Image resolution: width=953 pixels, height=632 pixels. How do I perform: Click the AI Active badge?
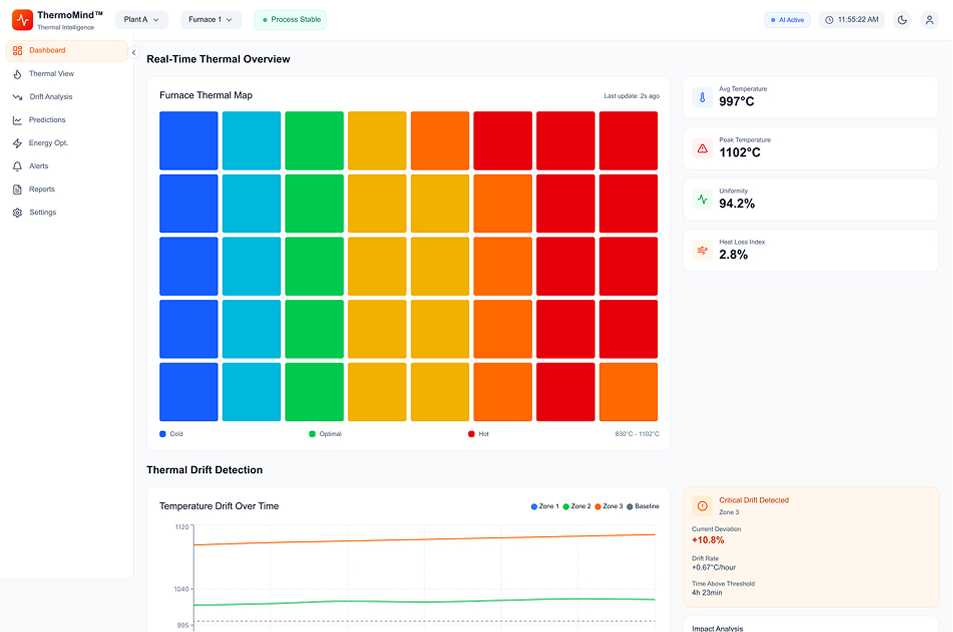coord(787,20)
